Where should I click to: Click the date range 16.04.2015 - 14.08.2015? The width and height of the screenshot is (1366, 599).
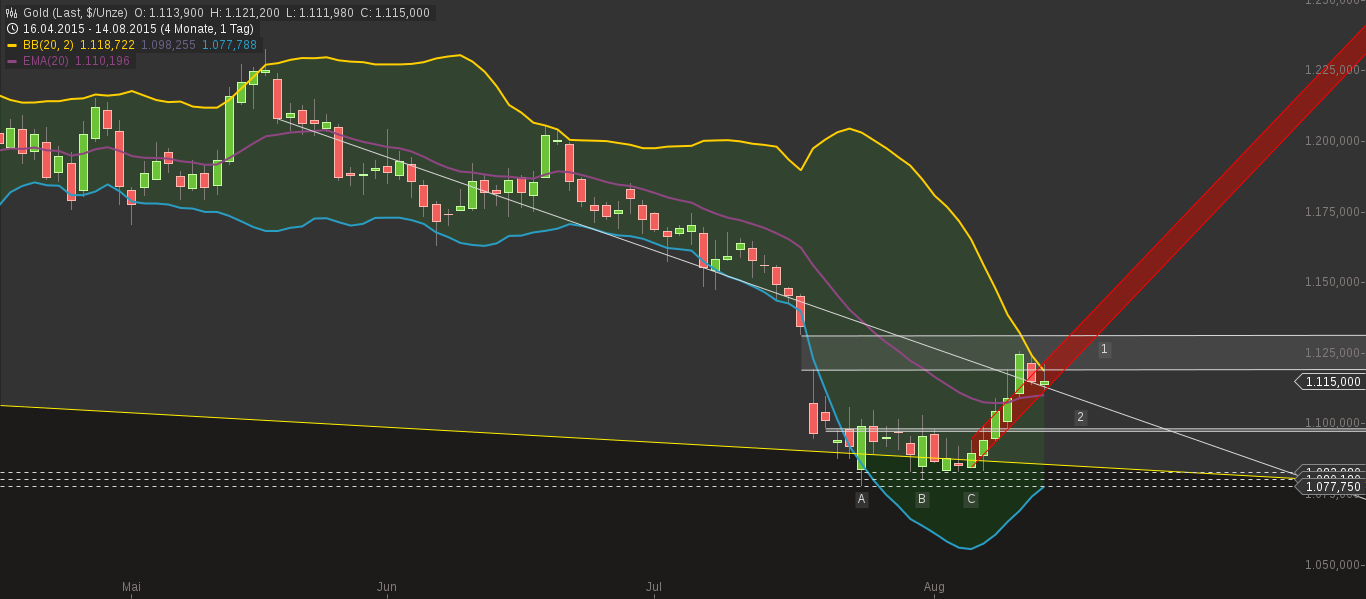(x=89, y=29)
